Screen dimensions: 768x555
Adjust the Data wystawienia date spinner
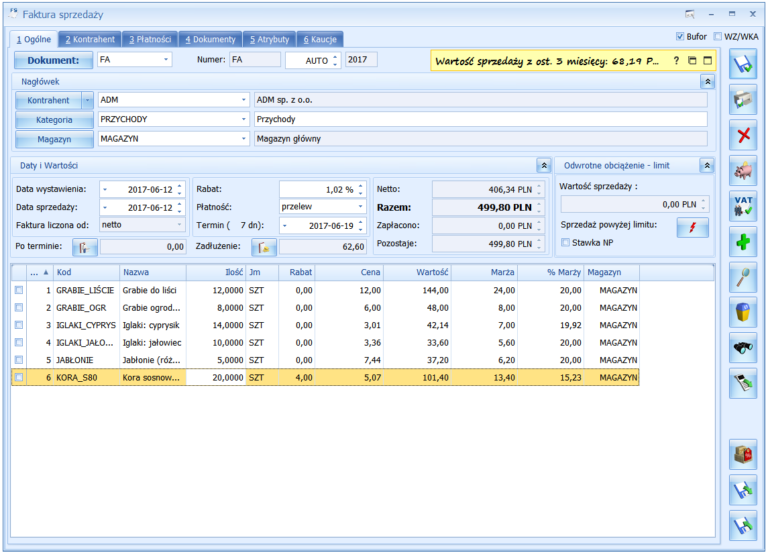point(180,189)
